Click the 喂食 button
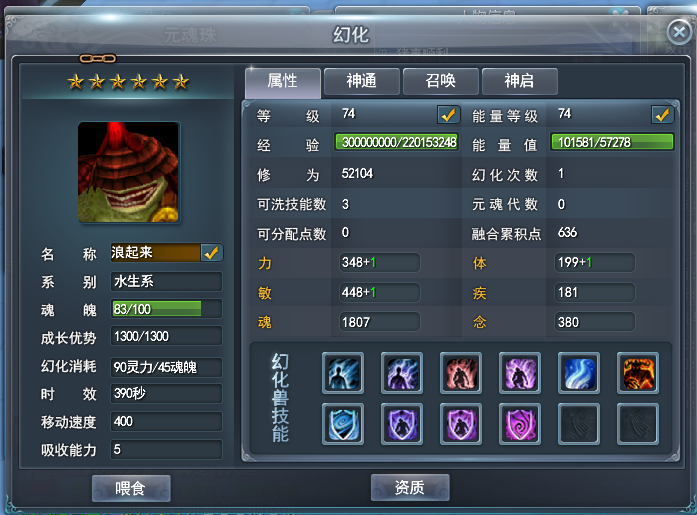Viewport: 697px width, 515px height. coord(131,488)
